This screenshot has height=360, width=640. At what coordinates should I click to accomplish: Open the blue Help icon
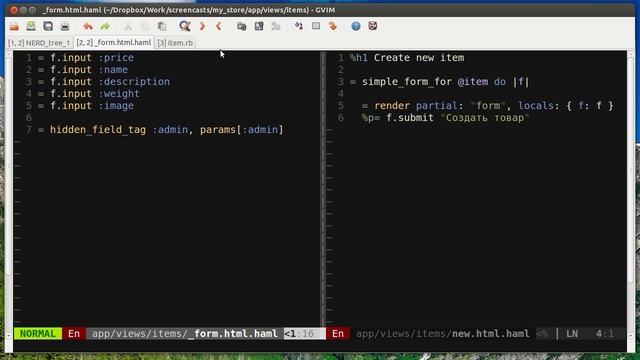[x=356, y=27]
